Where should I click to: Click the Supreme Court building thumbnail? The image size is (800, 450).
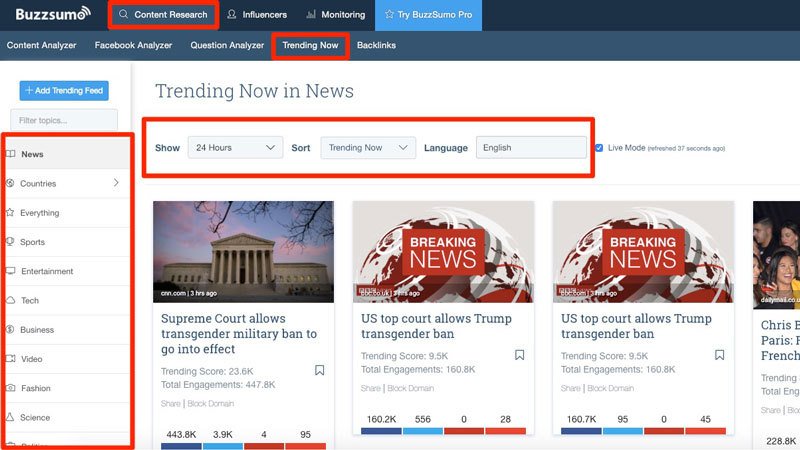pyautogui.click(x=243, y=252)
